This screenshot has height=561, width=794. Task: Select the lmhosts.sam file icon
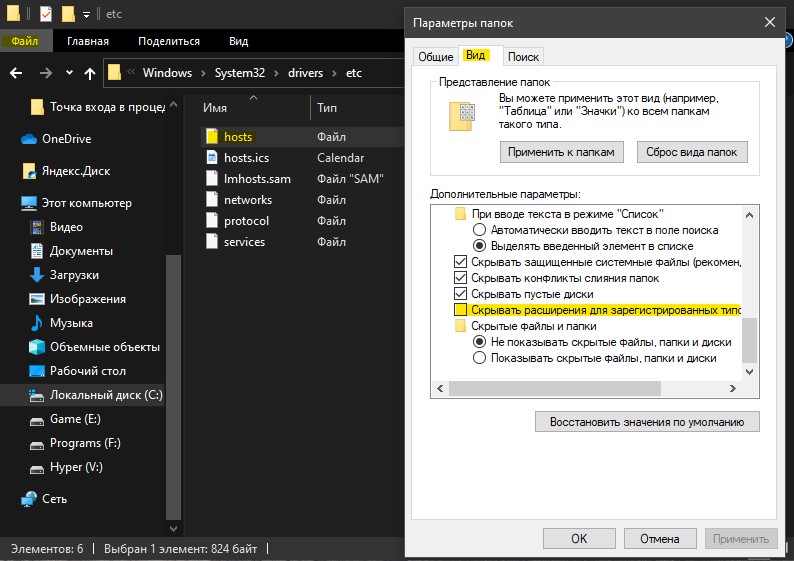pos(212,179)
